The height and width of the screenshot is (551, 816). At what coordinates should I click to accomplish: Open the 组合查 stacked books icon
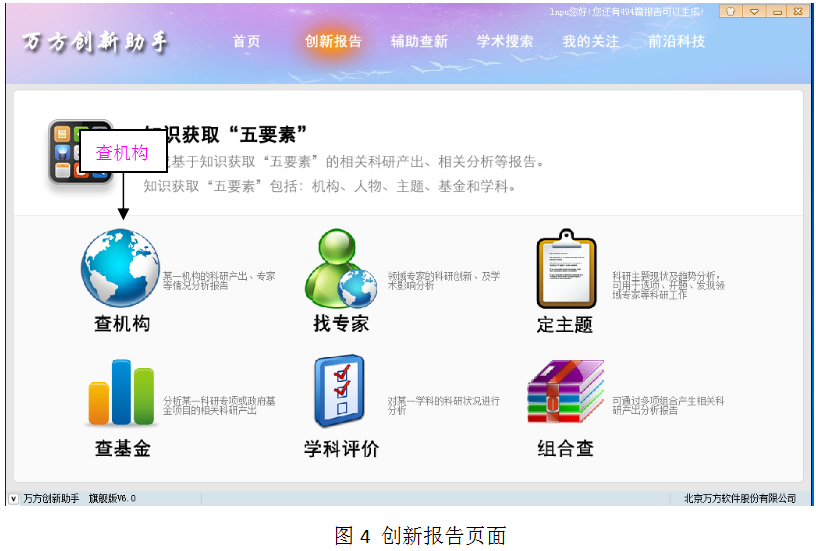tap(565, 391)
